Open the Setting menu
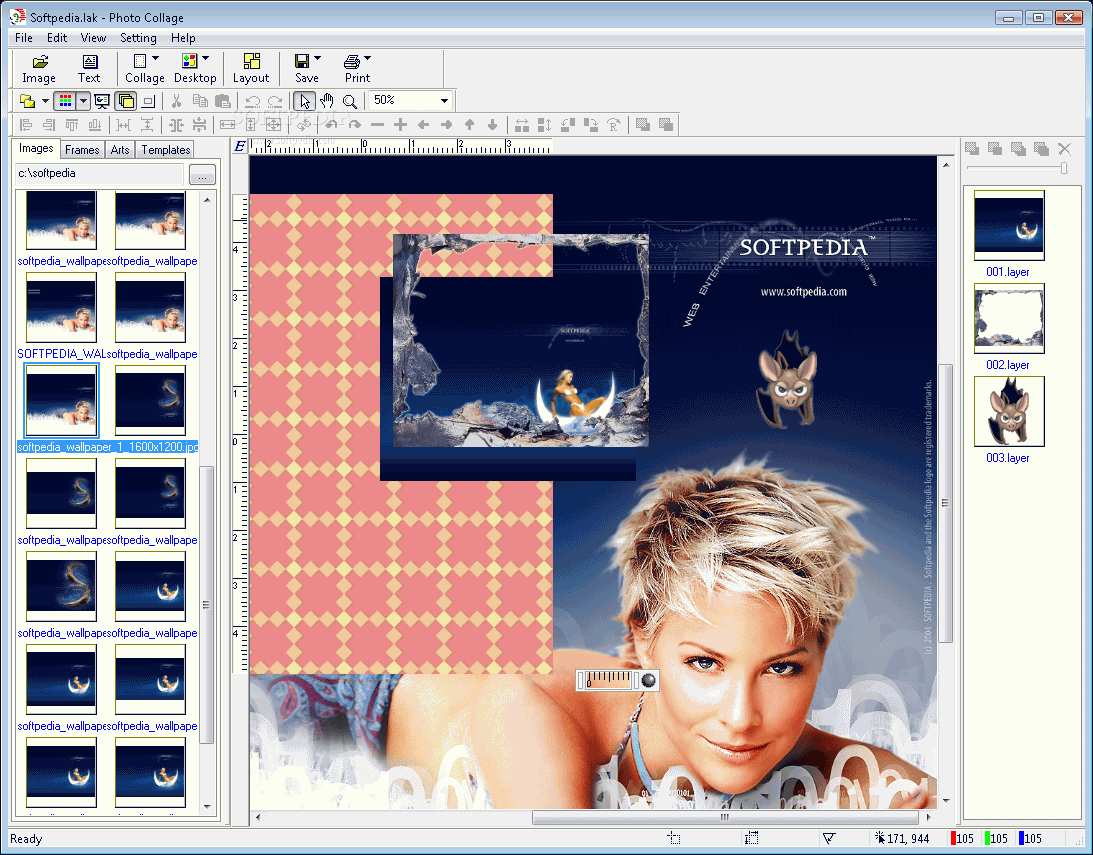 click(x=138, y=38)
